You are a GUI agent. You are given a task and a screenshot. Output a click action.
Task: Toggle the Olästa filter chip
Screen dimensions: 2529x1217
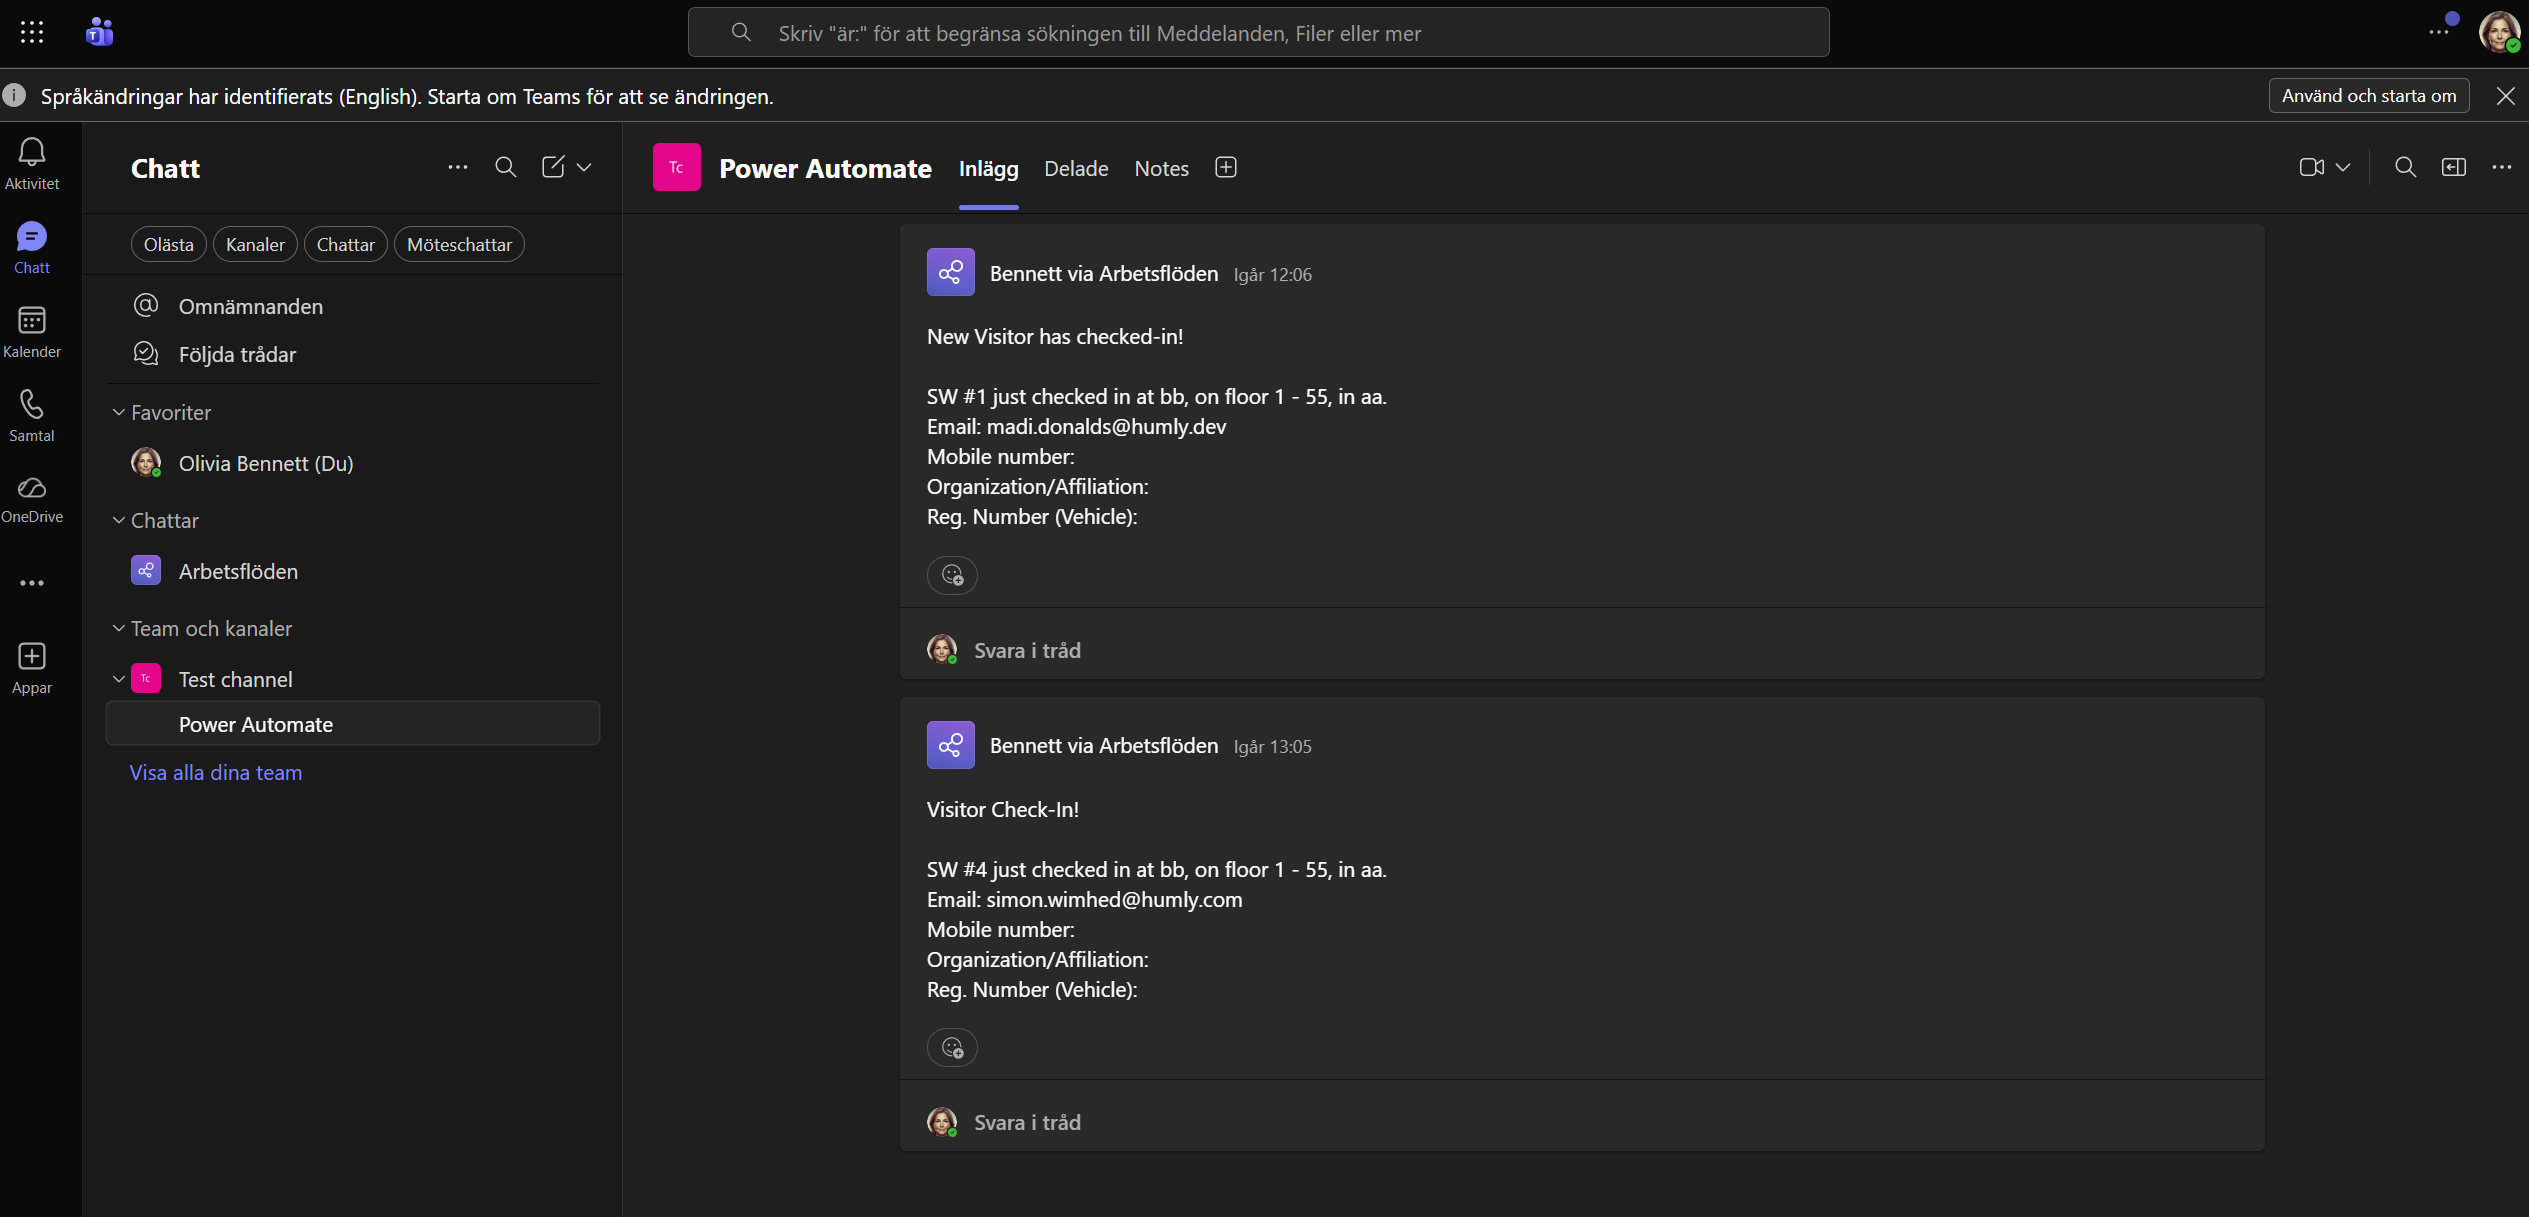pos(168,245)
